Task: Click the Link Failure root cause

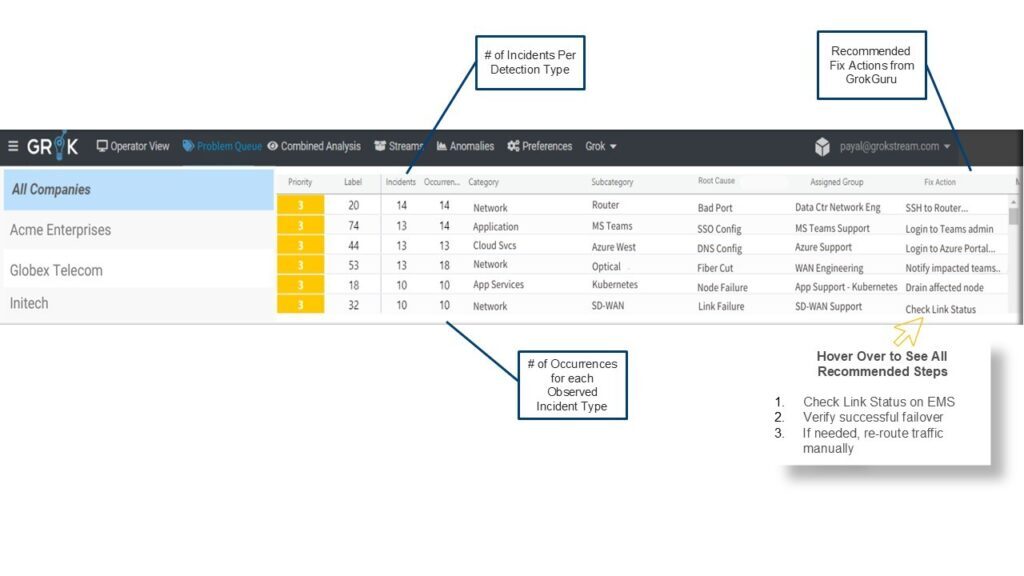Action: [x=721, y=306]
